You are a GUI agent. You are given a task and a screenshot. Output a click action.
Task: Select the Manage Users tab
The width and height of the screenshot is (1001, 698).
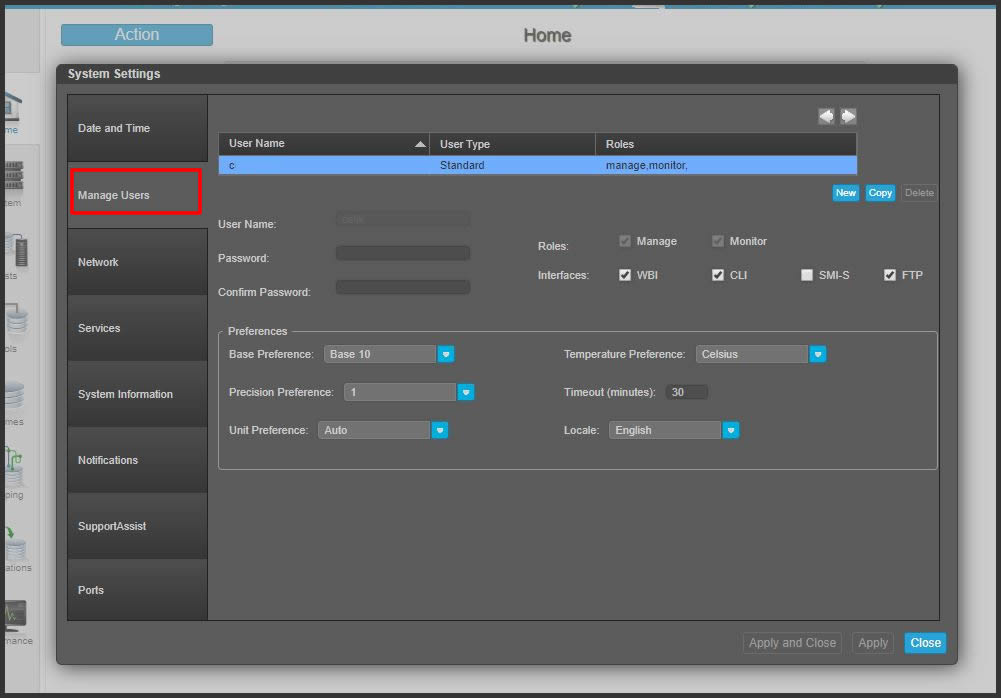pyautogui.click(x=137, y=195)
